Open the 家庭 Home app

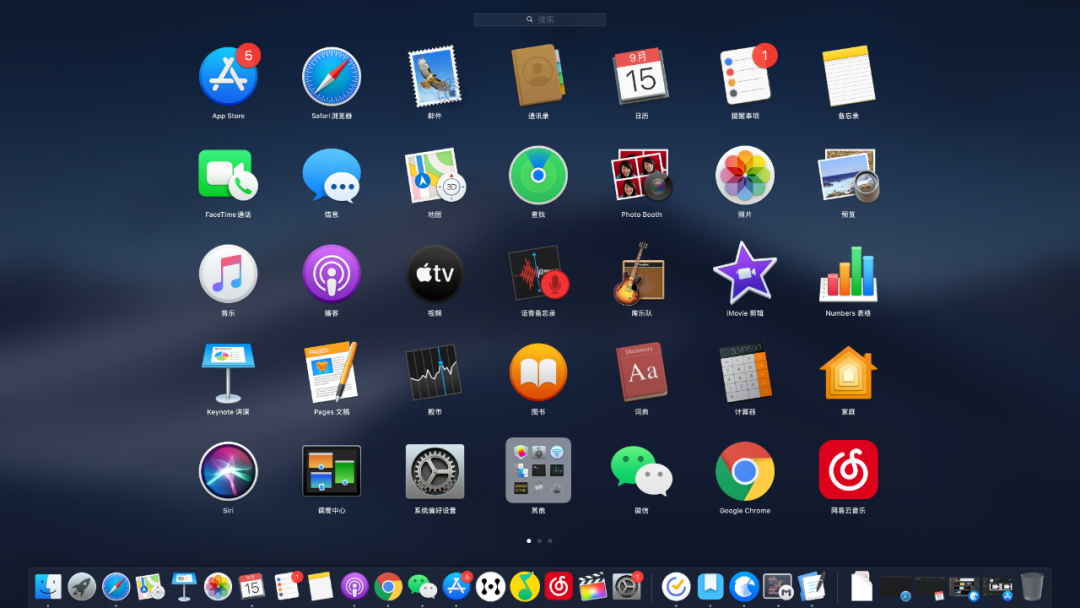click(848, 373)
